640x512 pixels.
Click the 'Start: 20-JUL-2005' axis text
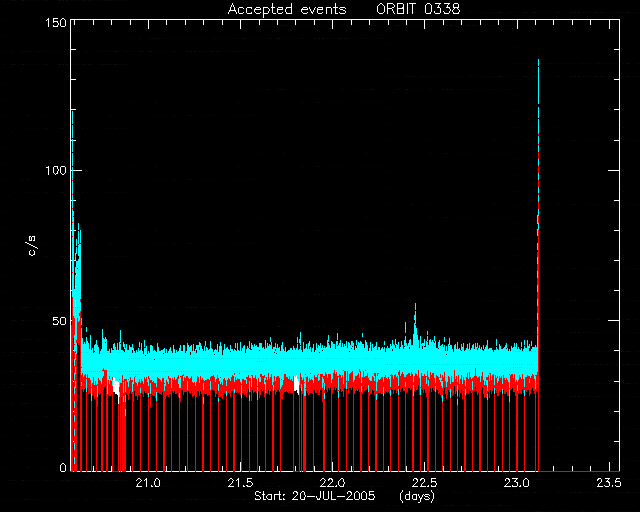click(x=314, y=496)
